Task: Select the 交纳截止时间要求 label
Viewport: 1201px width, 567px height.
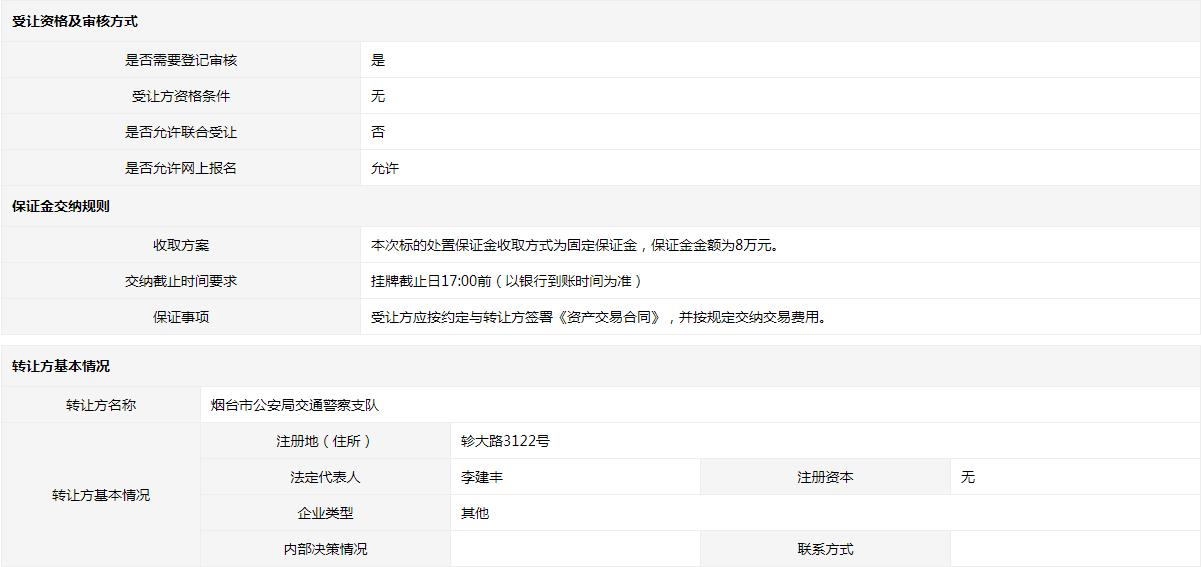Action: (181, 281)
